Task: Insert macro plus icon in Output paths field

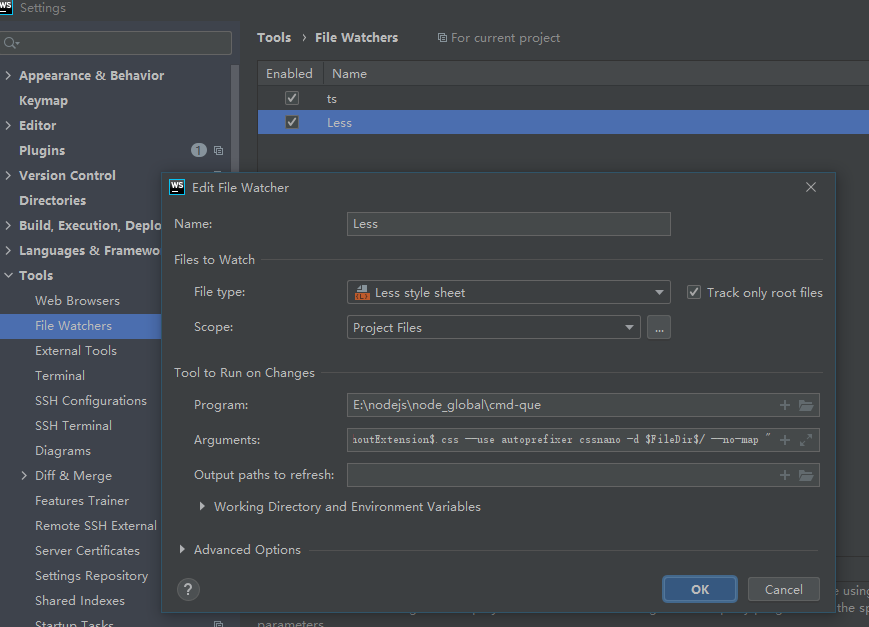Action: (785, 475)
